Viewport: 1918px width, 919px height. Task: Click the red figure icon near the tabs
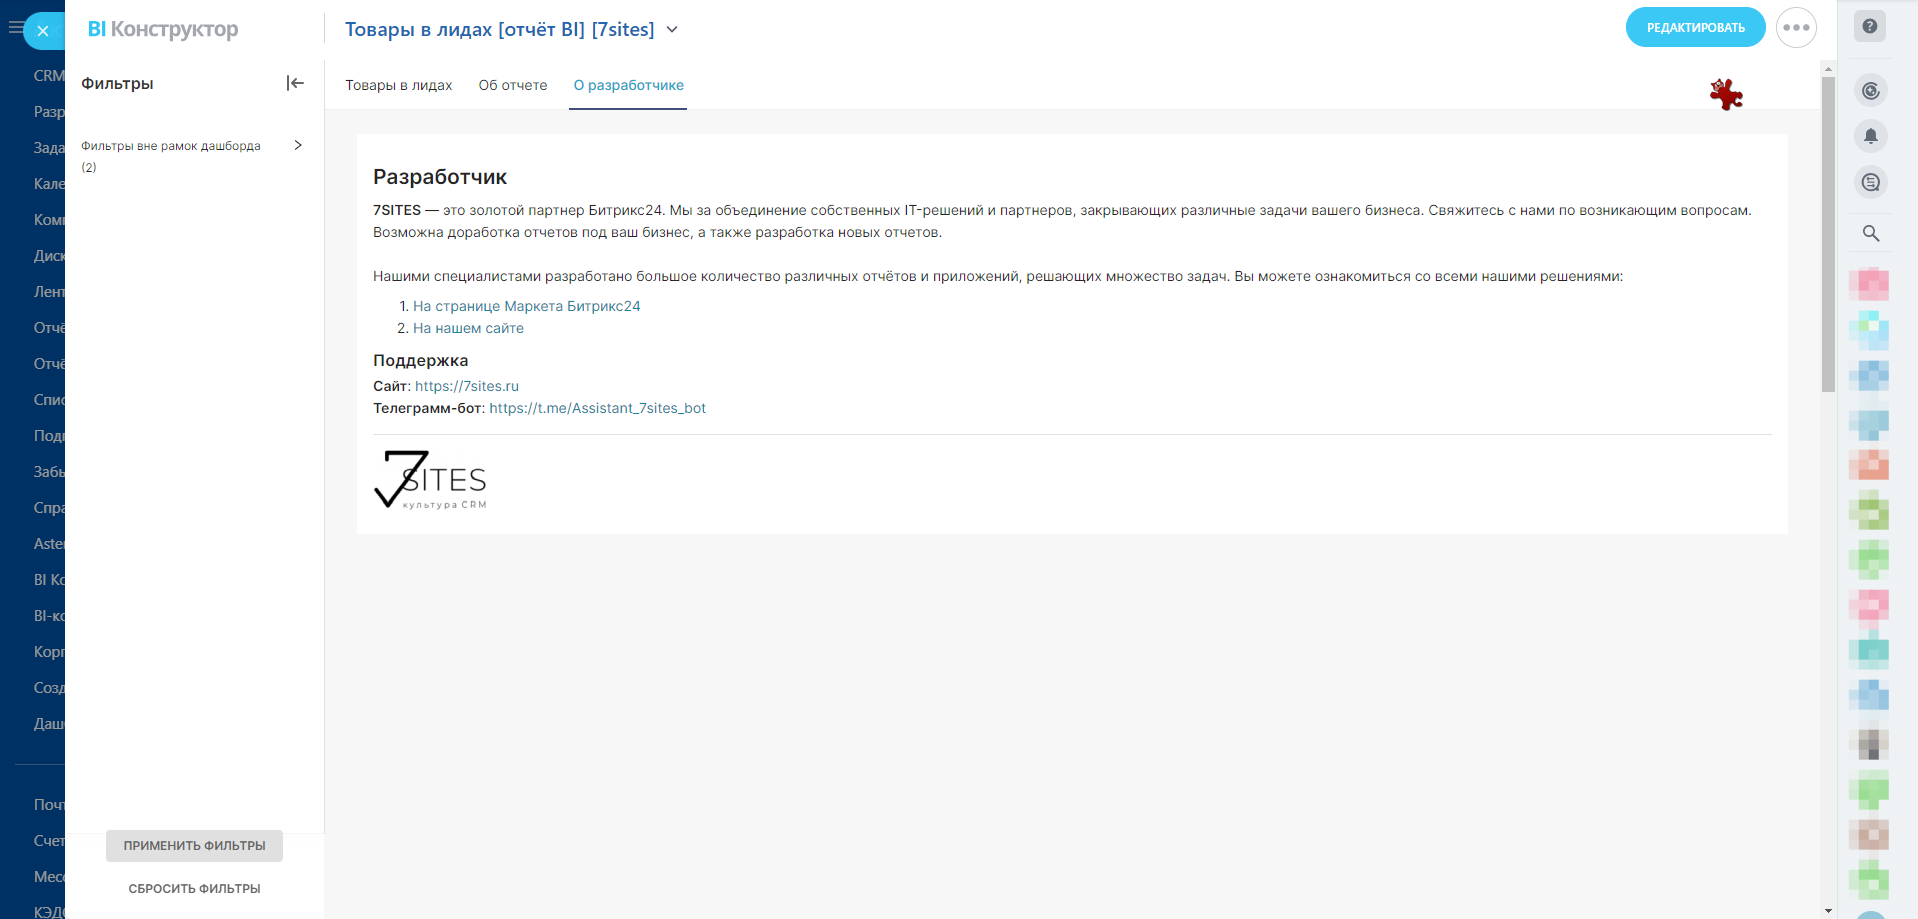[1726, 94]
